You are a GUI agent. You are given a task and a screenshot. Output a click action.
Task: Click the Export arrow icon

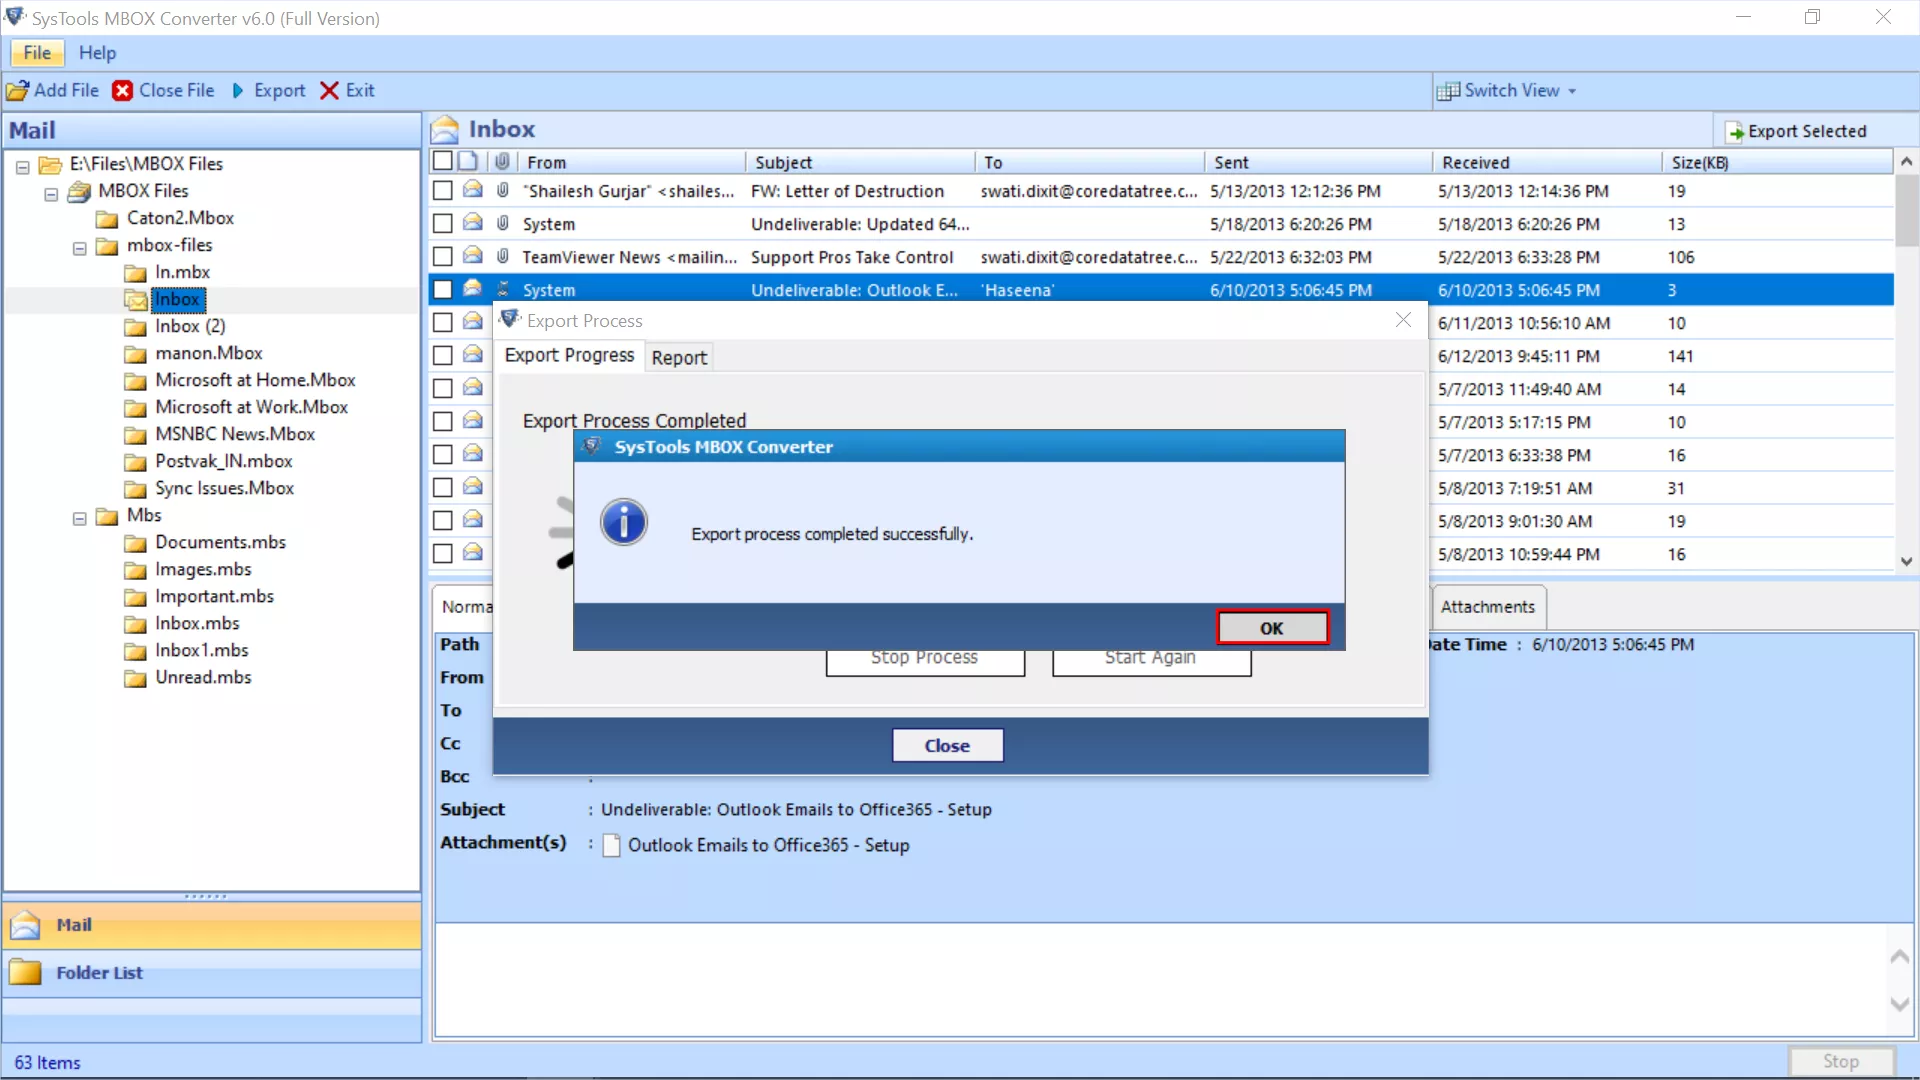tap(238, 91)
